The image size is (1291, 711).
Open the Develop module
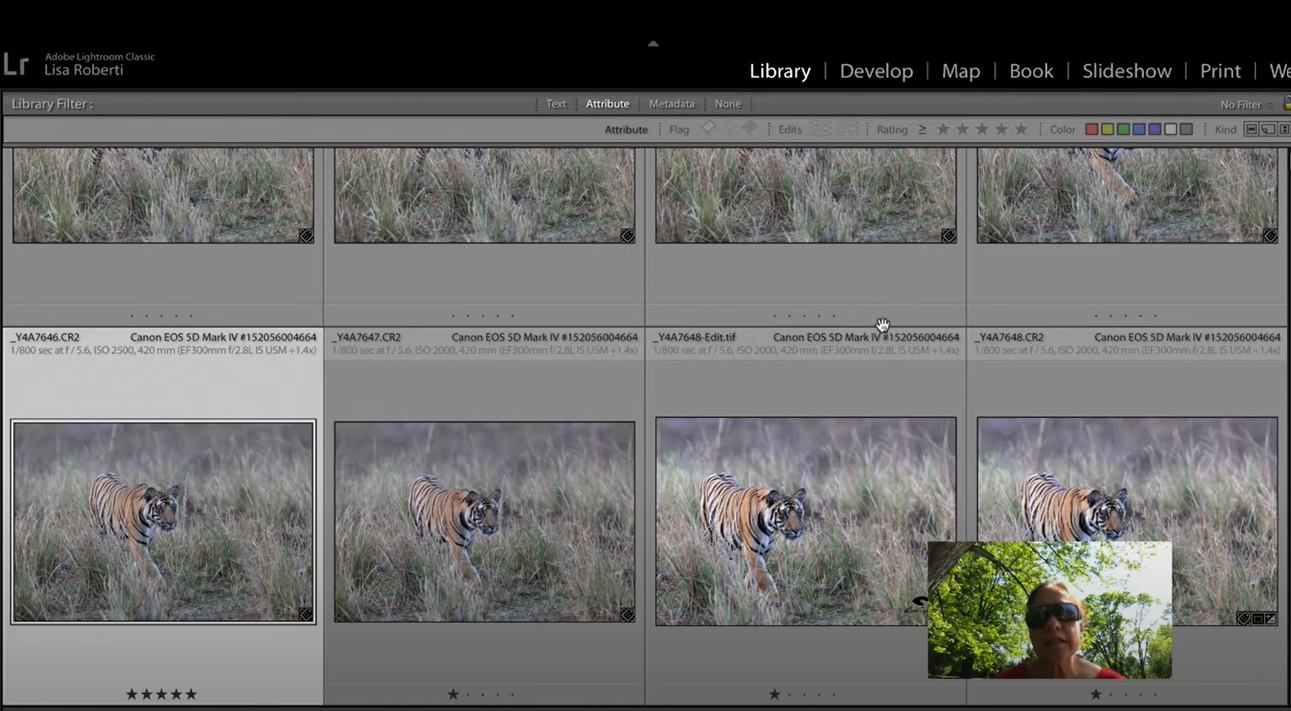coord(876,71)
